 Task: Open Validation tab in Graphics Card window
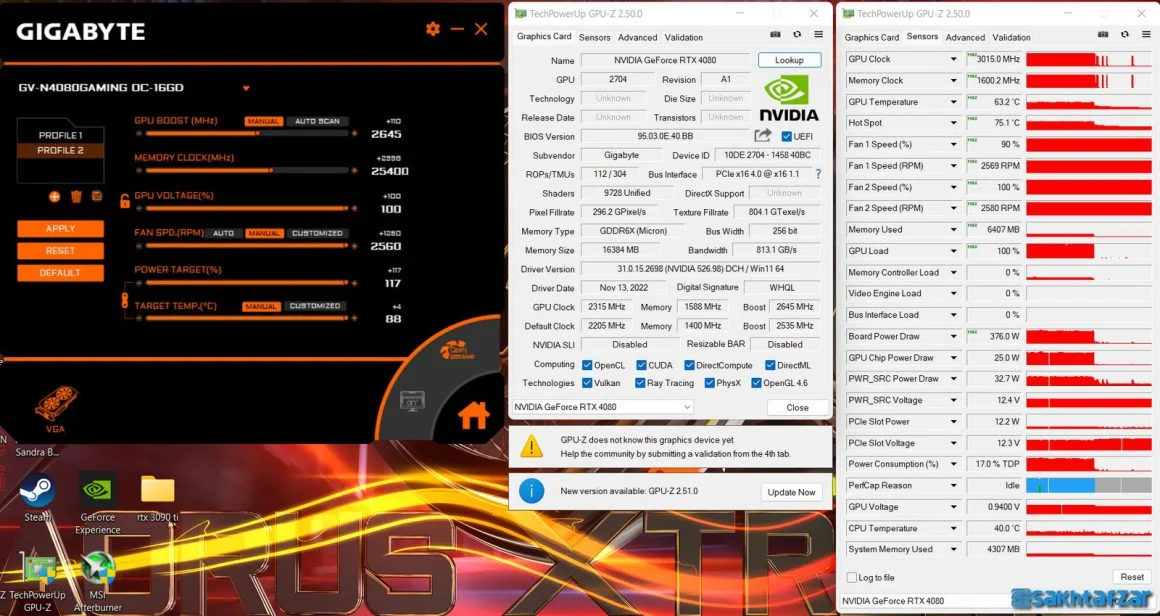684,37
